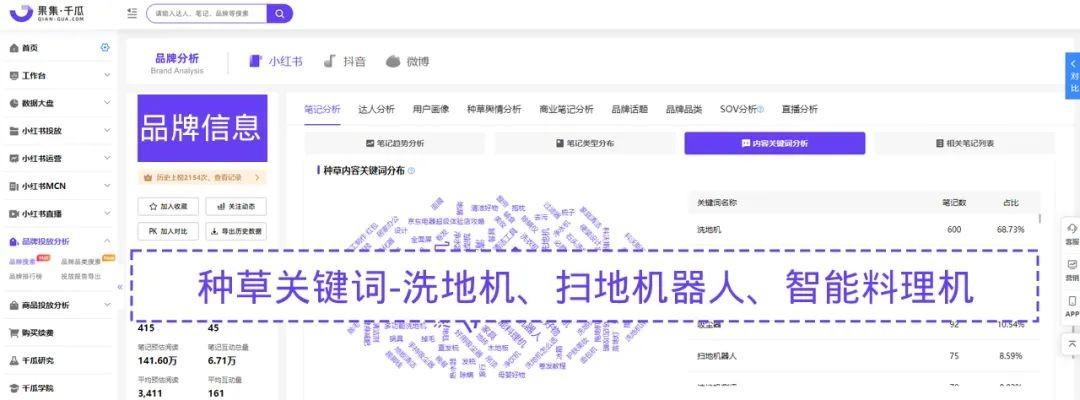The height and width of the screenshot is (400, 1080).
Task: Click the 品牌投放分析 sidebar icon
Action: point(14,241)
